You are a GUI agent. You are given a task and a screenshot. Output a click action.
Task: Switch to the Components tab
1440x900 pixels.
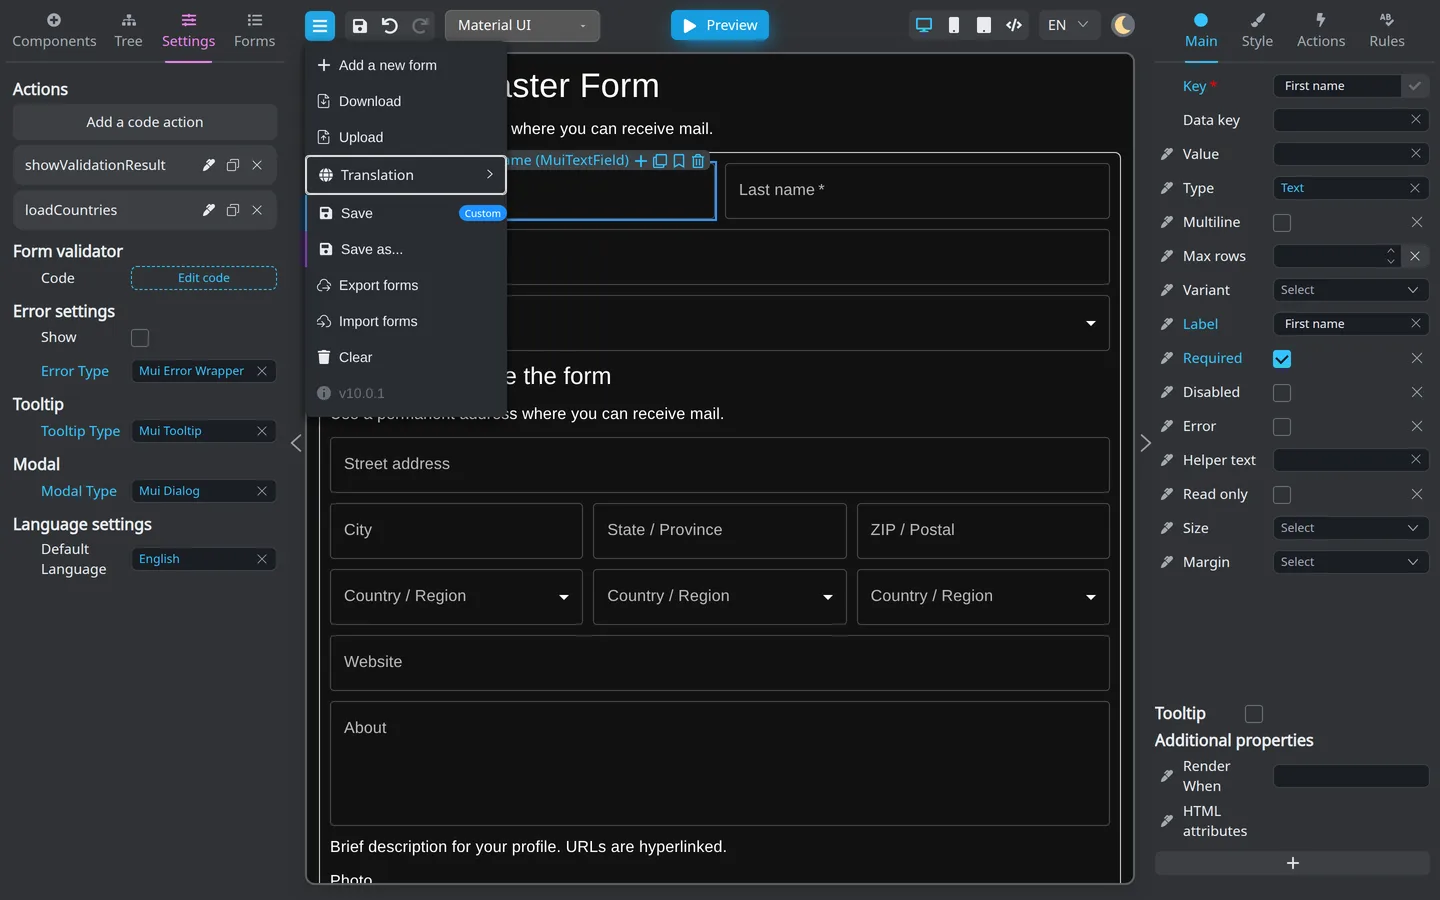point(54,31)
